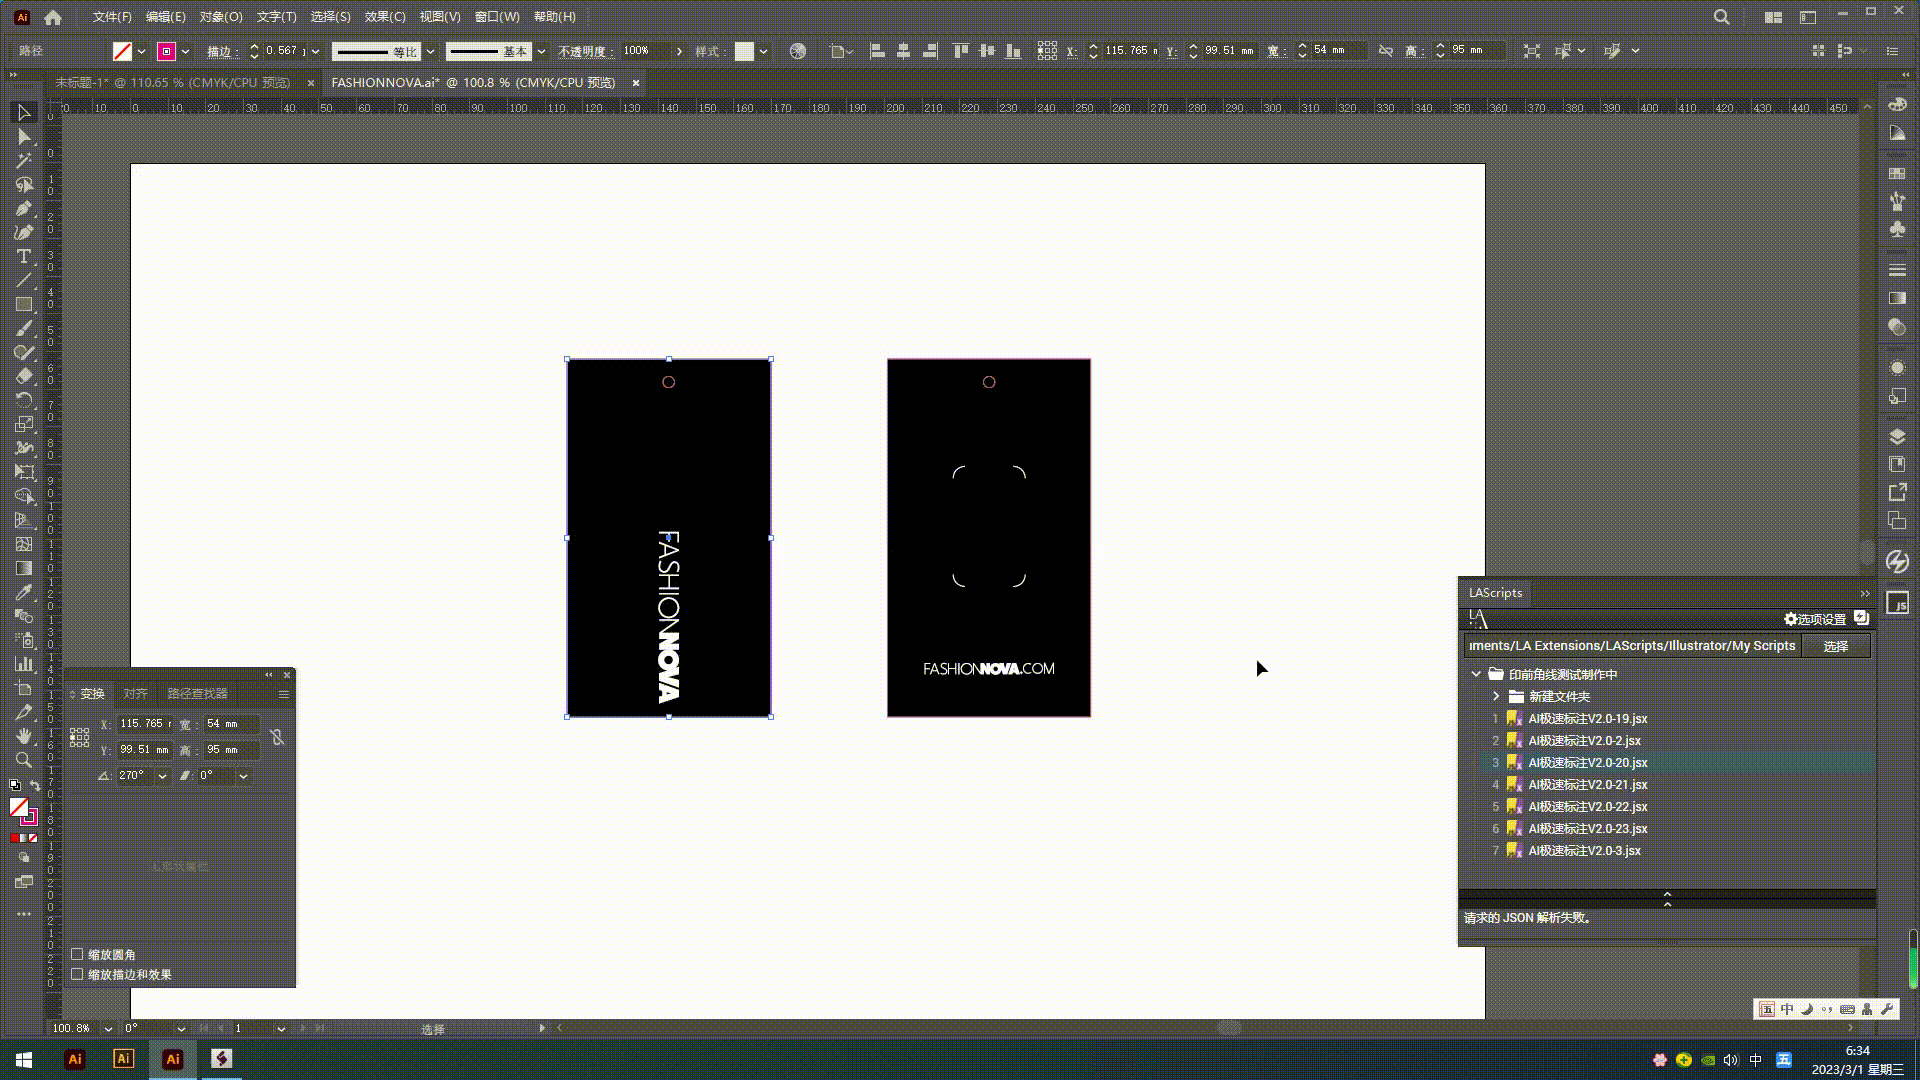Click the X position field in Transform panel
This screenshot has width=1920, height=1080.
143,724
